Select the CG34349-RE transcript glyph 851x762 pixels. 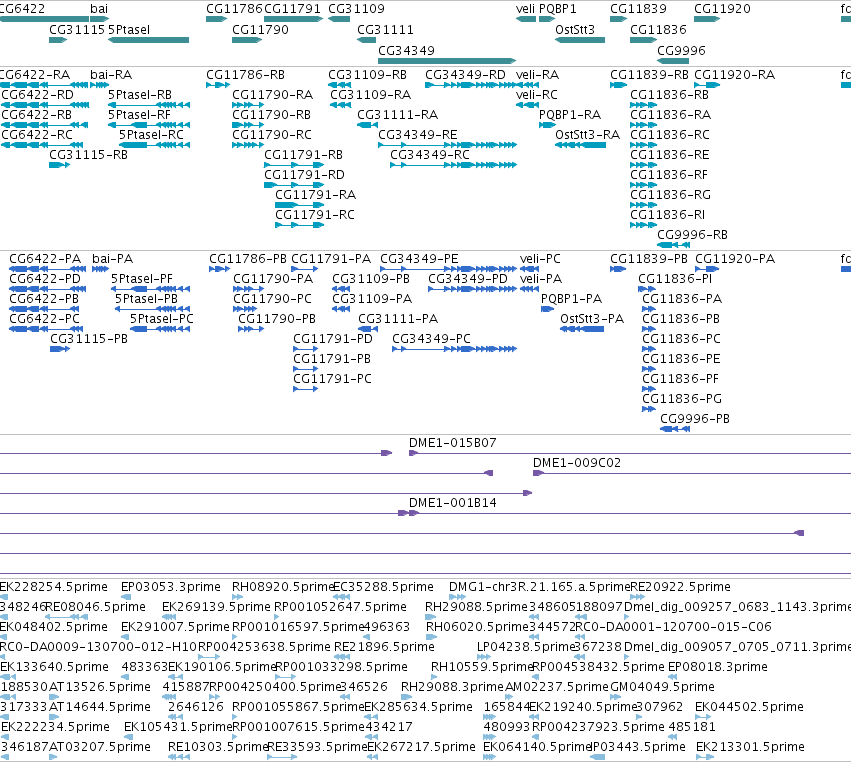coord(447,145)
